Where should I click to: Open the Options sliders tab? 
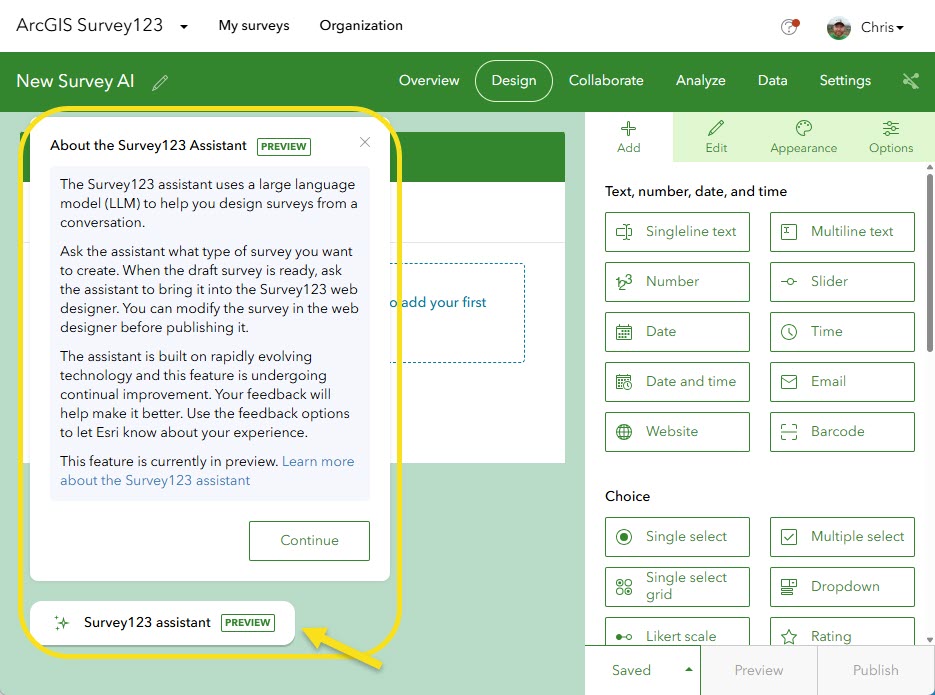click(891, 138)
